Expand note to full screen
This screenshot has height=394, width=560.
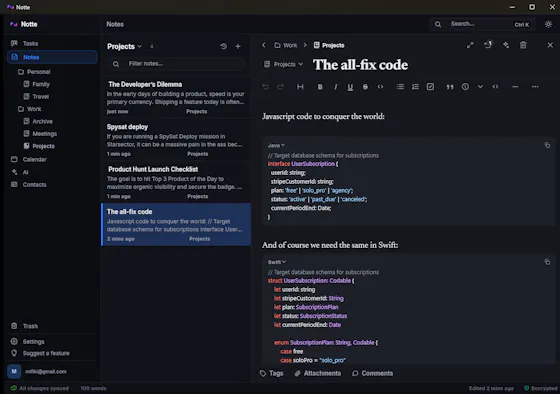(470, 45)
